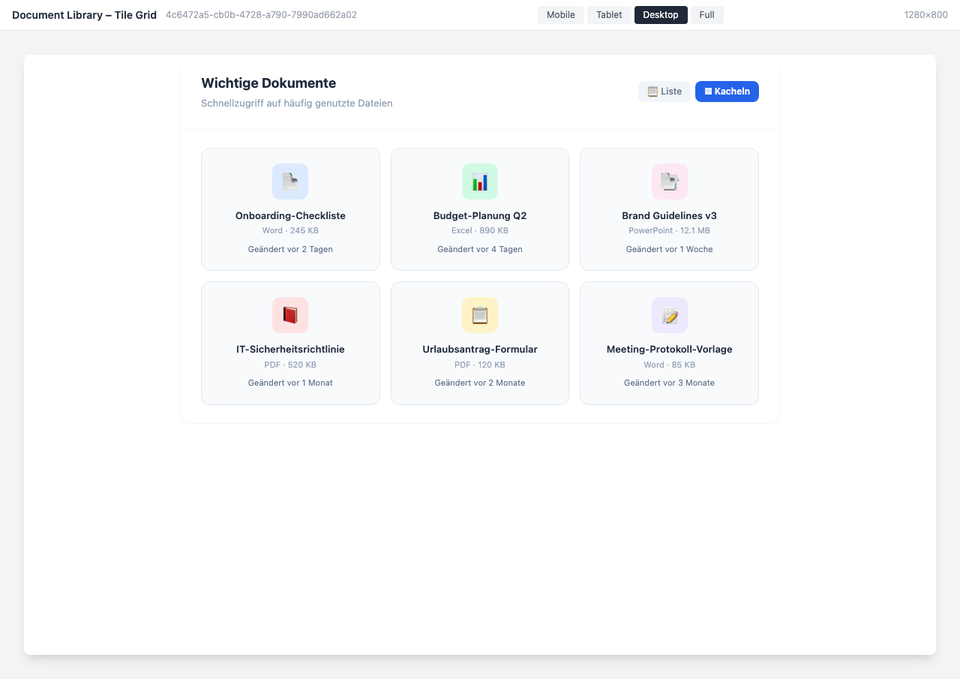This screenshot has height=679, width=960.
Task: Open the IT-Sicherheitsrichtlinie title
Action: pos(290,349)
